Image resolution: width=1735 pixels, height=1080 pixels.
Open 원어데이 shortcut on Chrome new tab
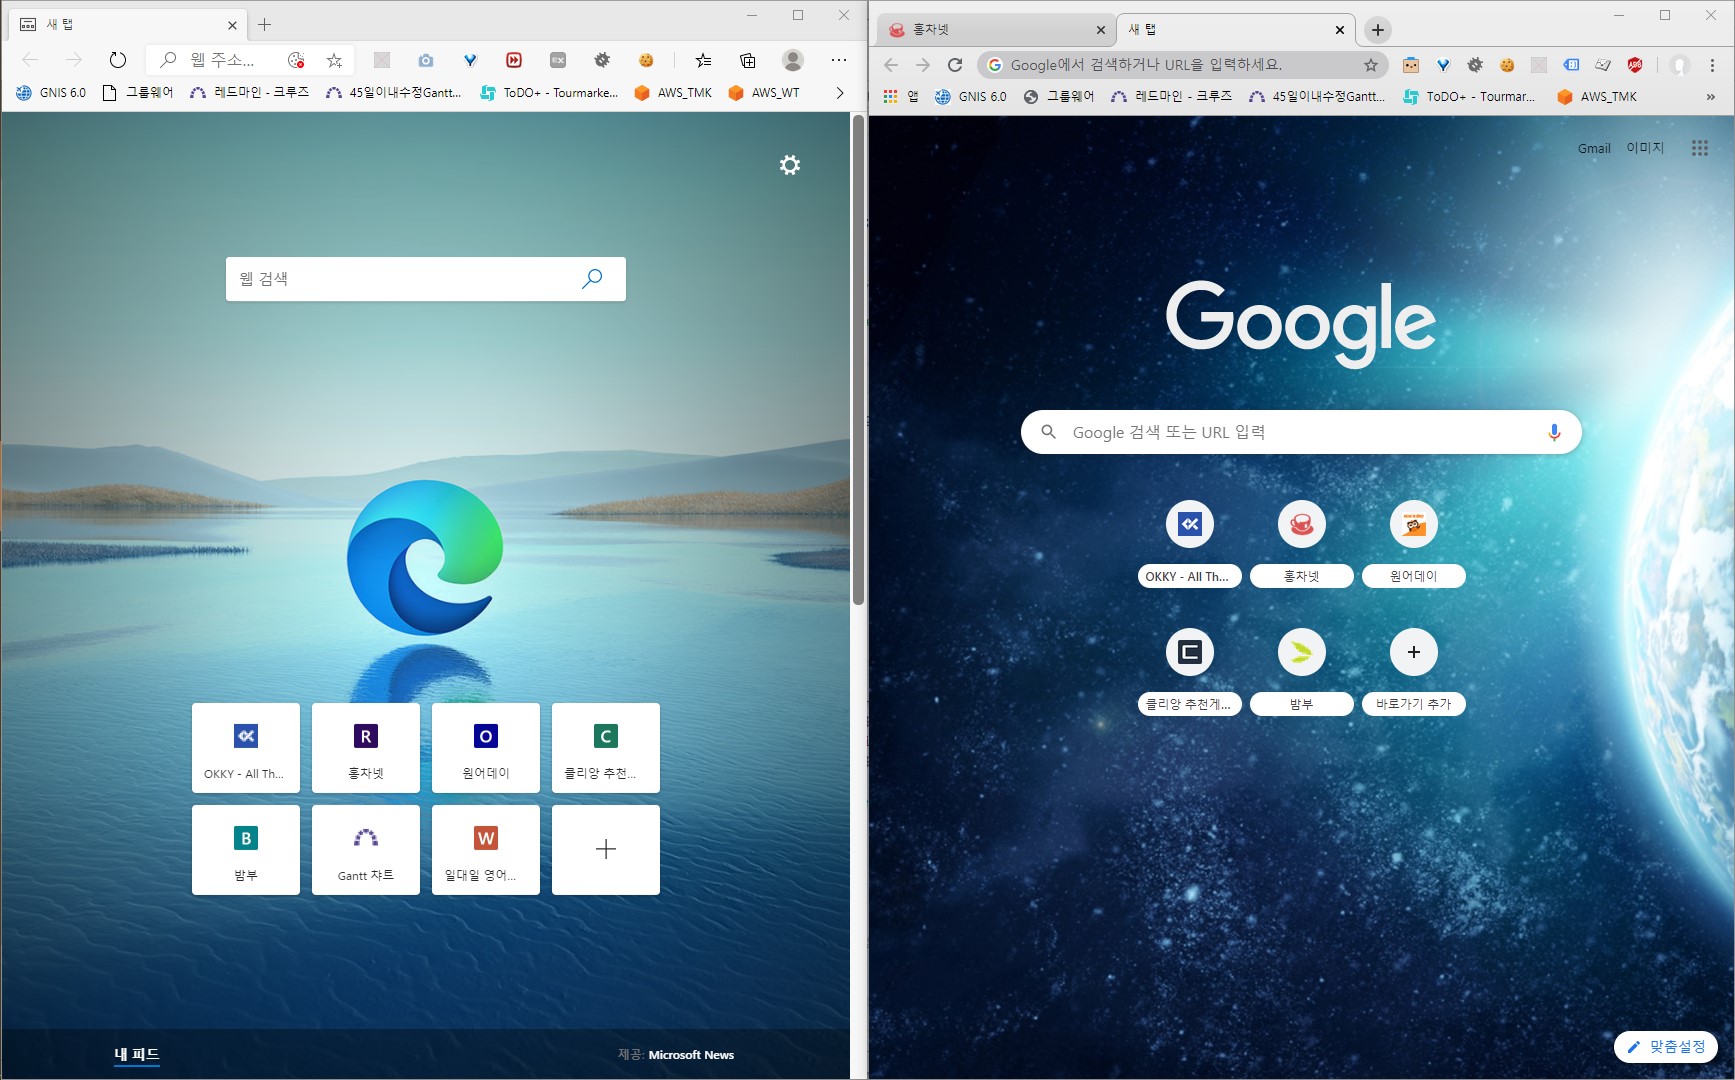tap(1414, 543)
